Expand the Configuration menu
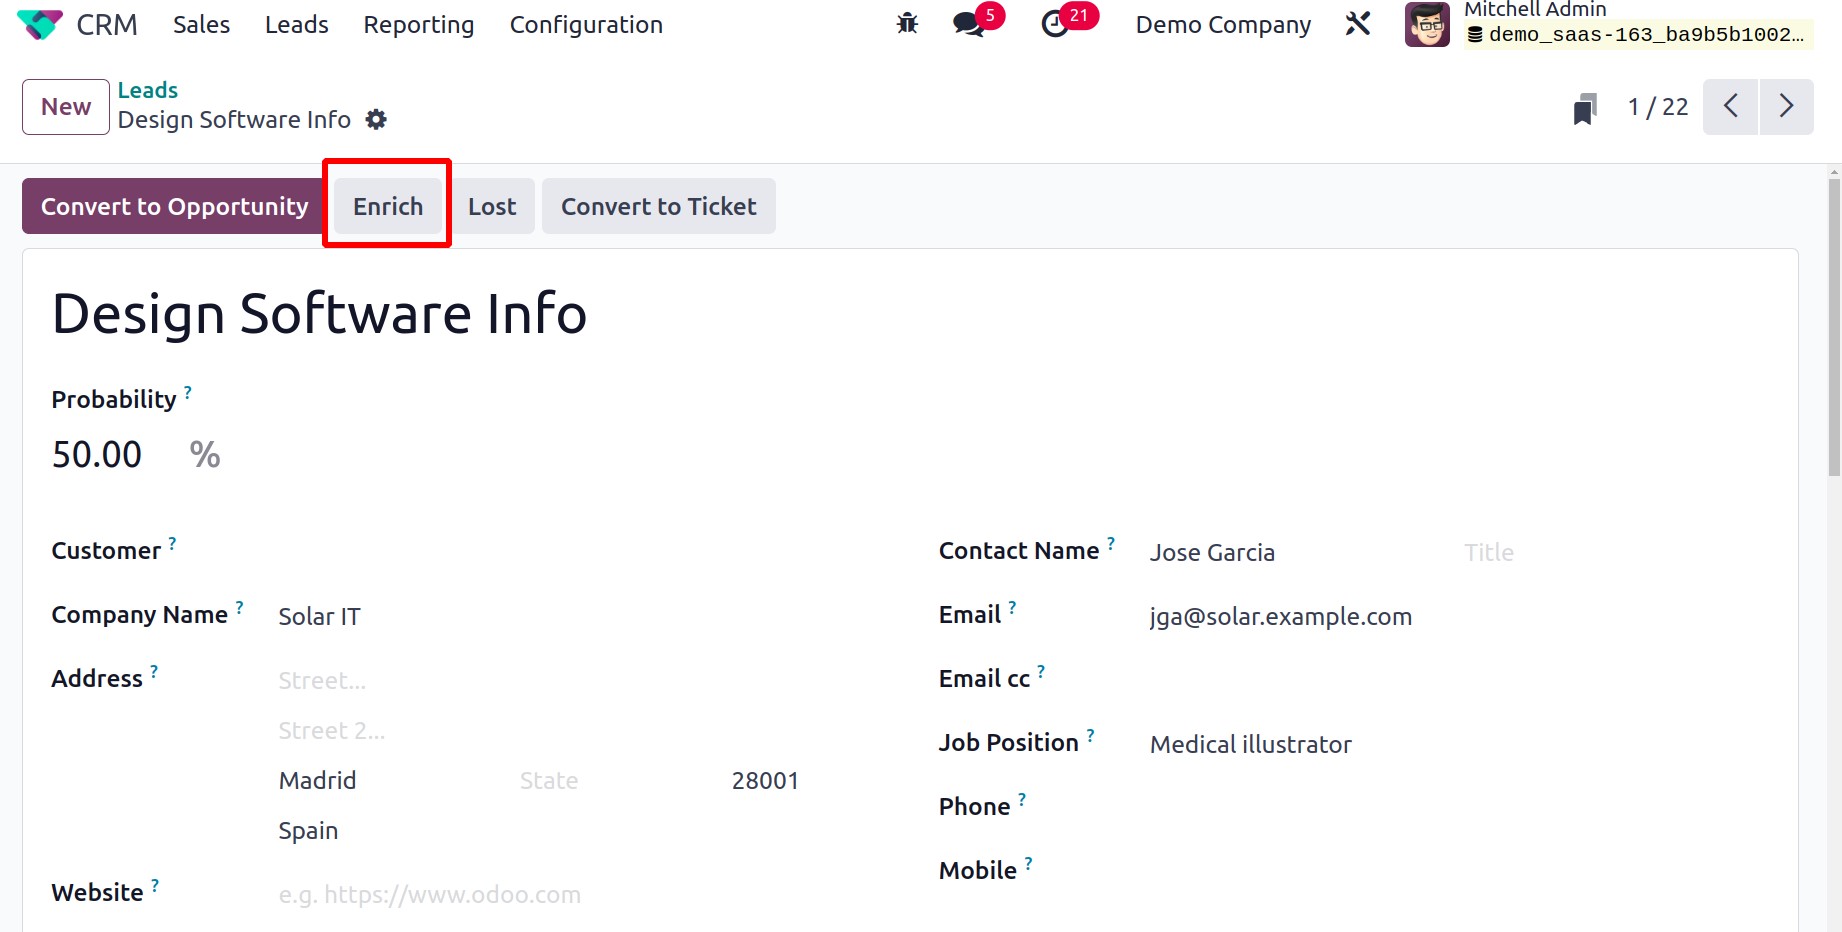 click(586, 25)
